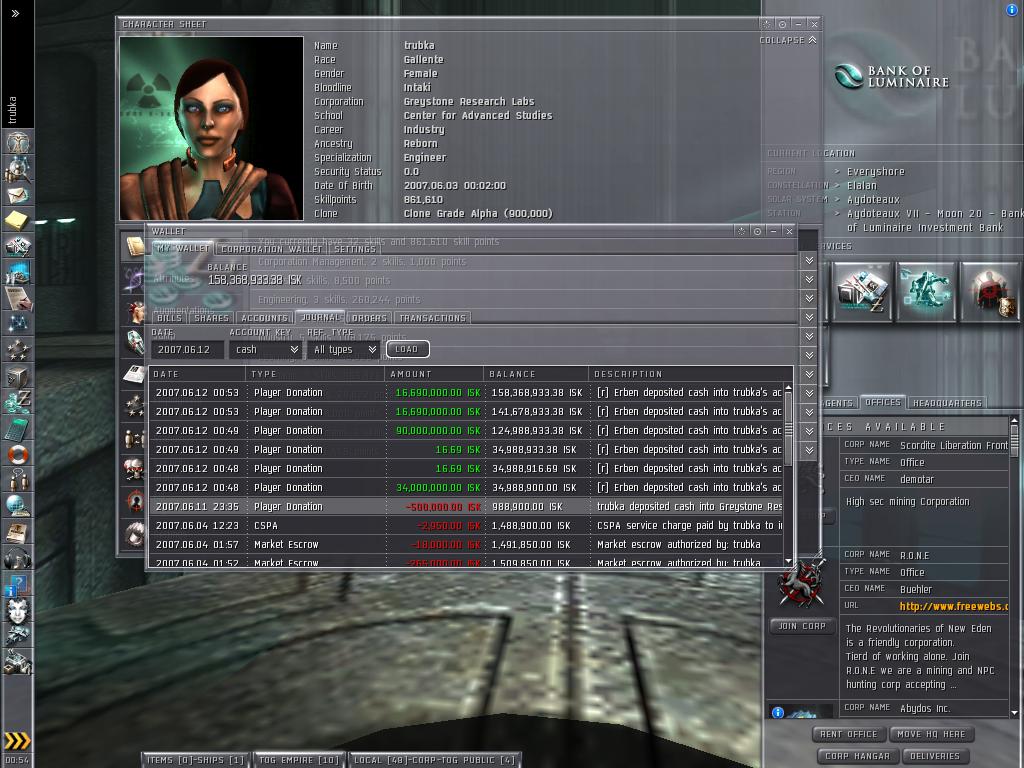
Task: Open the question mark info icon in sidebar
Action: (18, 584)
